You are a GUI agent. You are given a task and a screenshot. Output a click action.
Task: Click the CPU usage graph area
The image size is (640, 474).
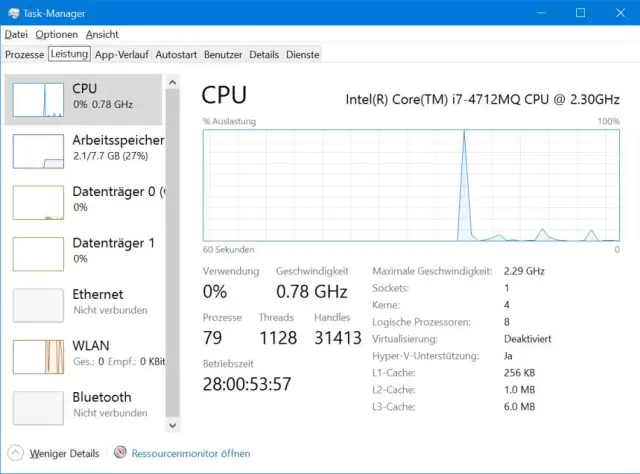tap(411, 185)
